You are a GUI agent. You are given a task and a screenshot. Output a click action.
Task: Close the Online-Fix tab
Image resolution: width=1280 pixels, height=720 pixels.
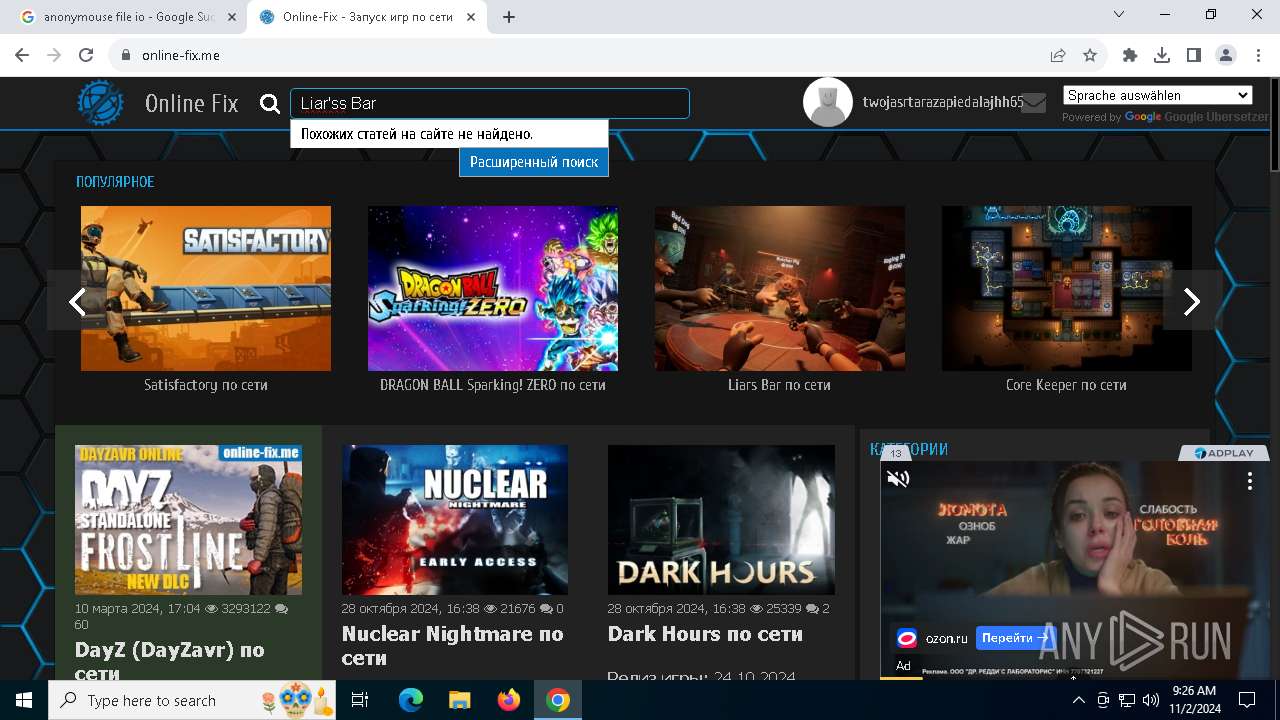click(471, 17)
